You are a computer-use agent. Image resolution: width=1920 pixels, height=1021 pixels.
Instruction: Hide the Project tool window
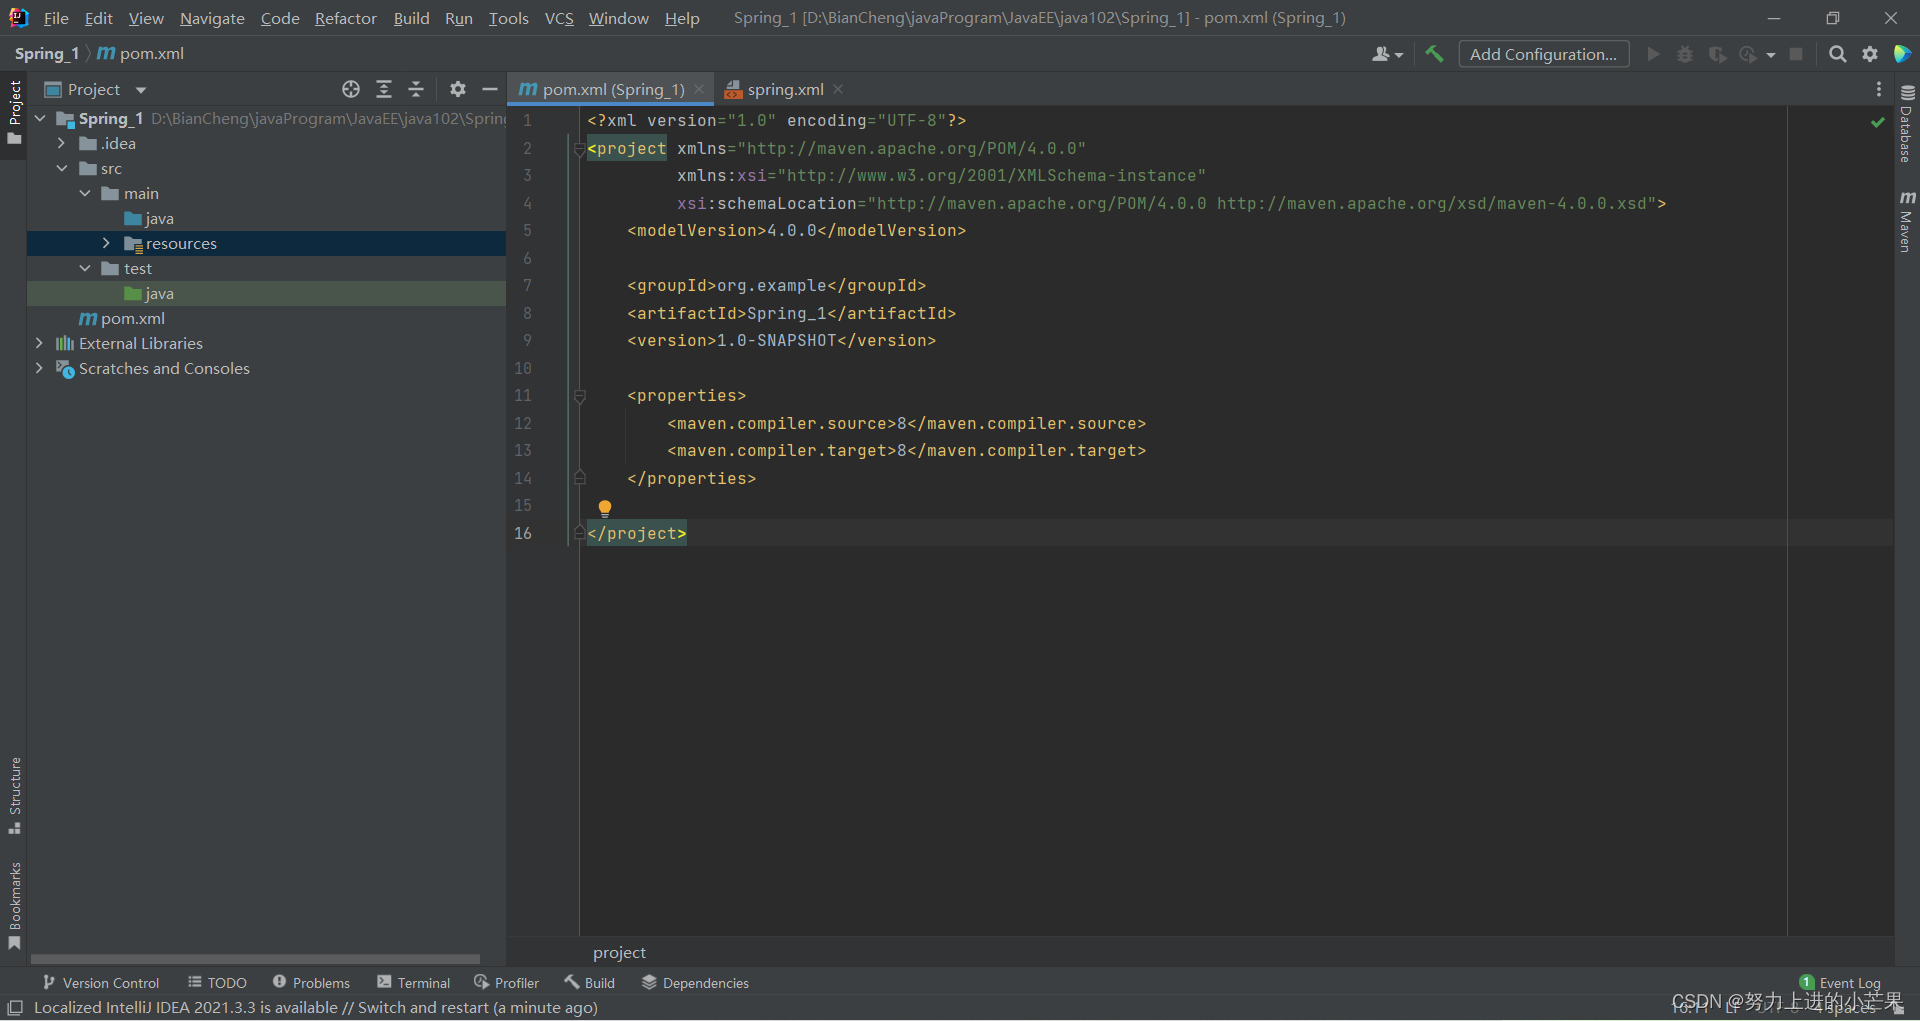coord(490,89)
